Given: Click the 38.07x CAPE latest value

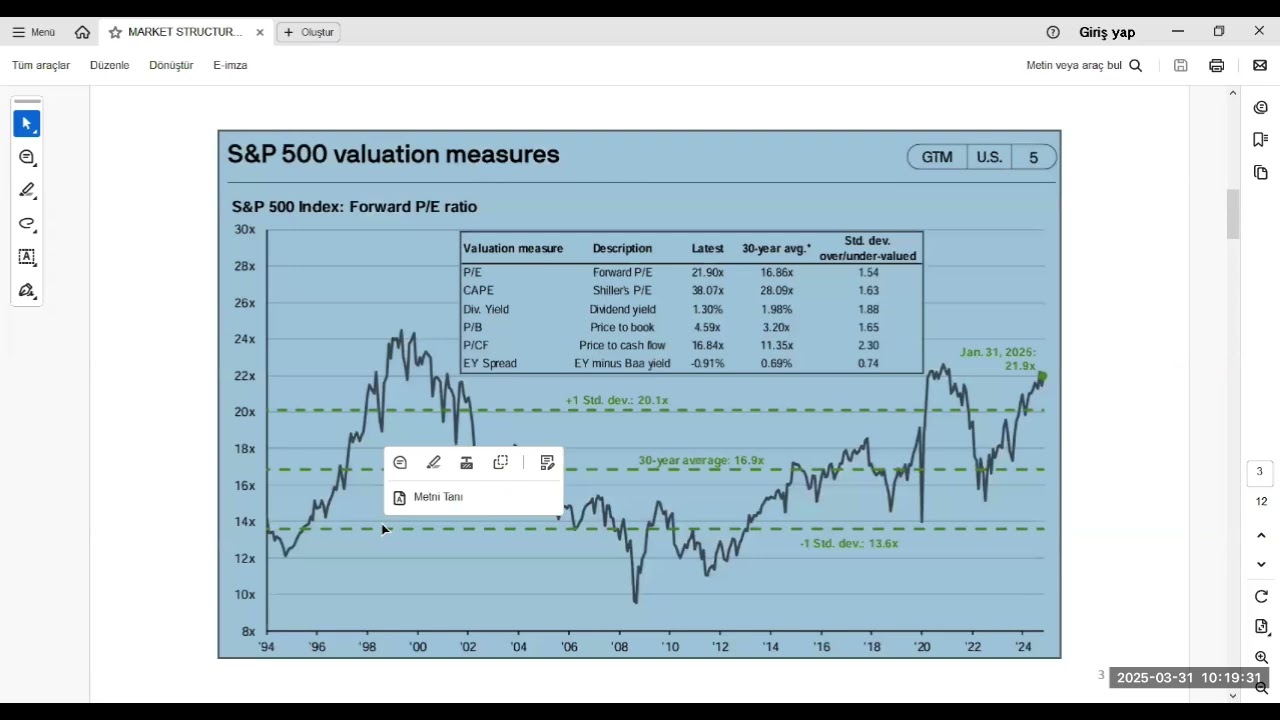Looking at the screenshot, I should pos(707,291).
